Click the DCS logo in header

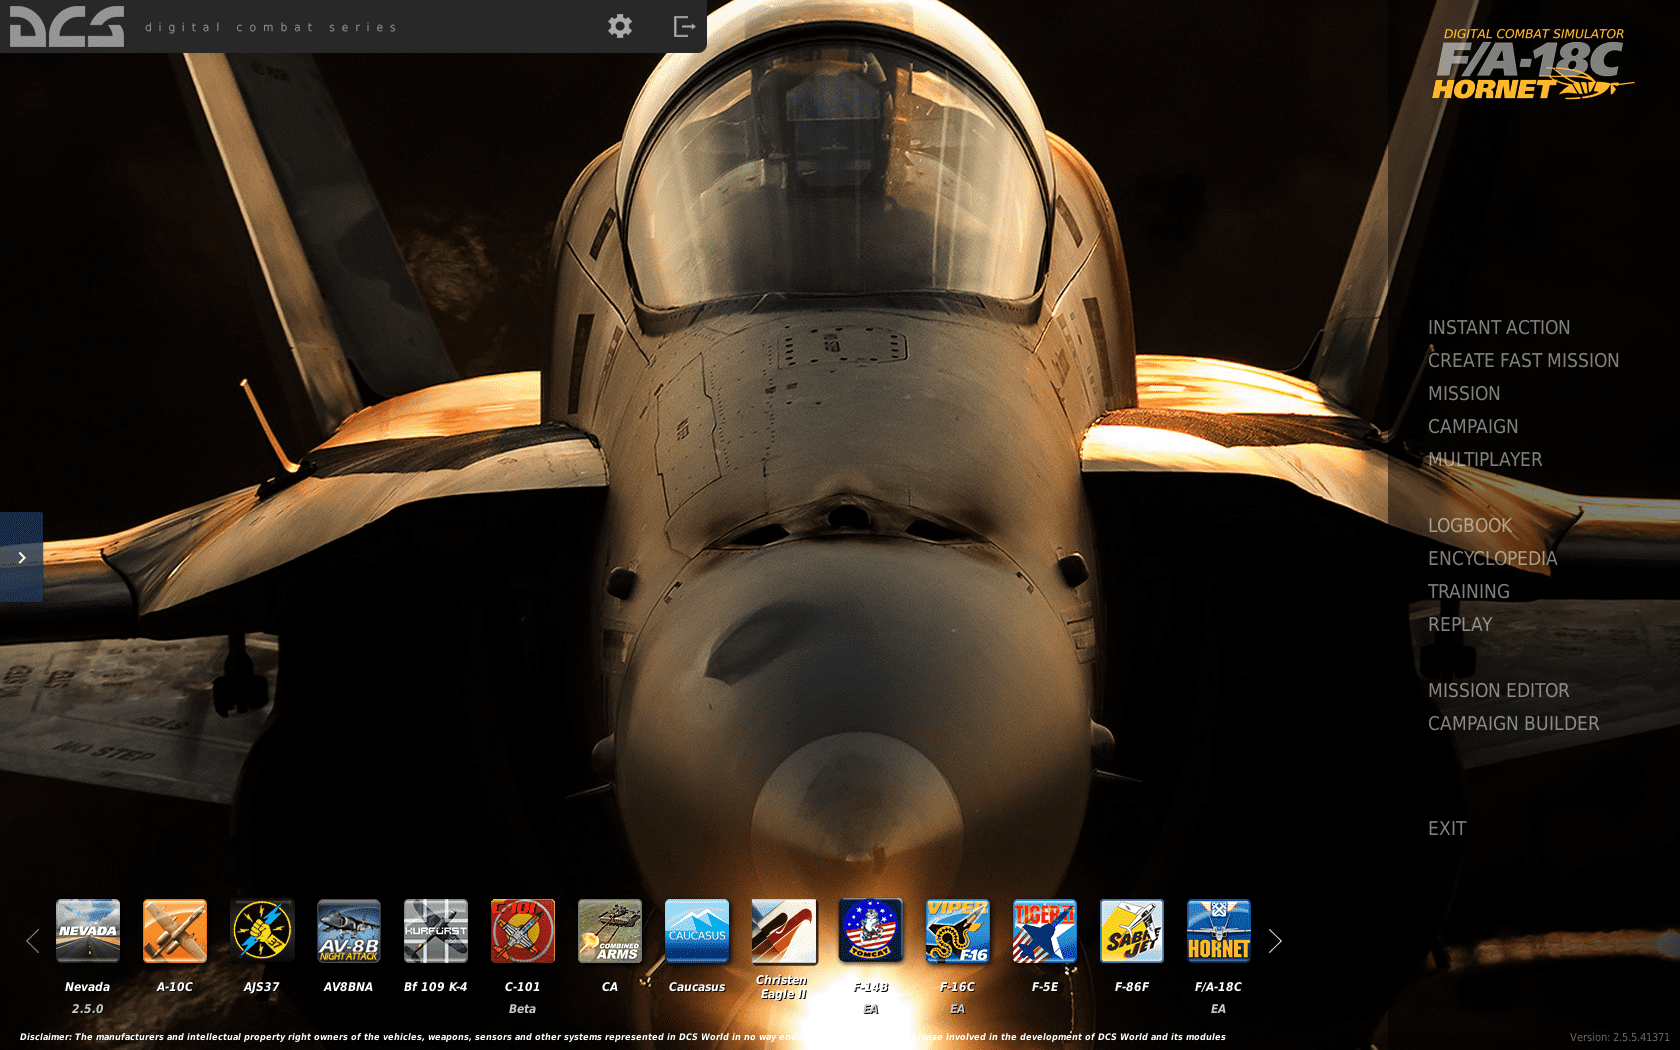(x=67, y=27)
